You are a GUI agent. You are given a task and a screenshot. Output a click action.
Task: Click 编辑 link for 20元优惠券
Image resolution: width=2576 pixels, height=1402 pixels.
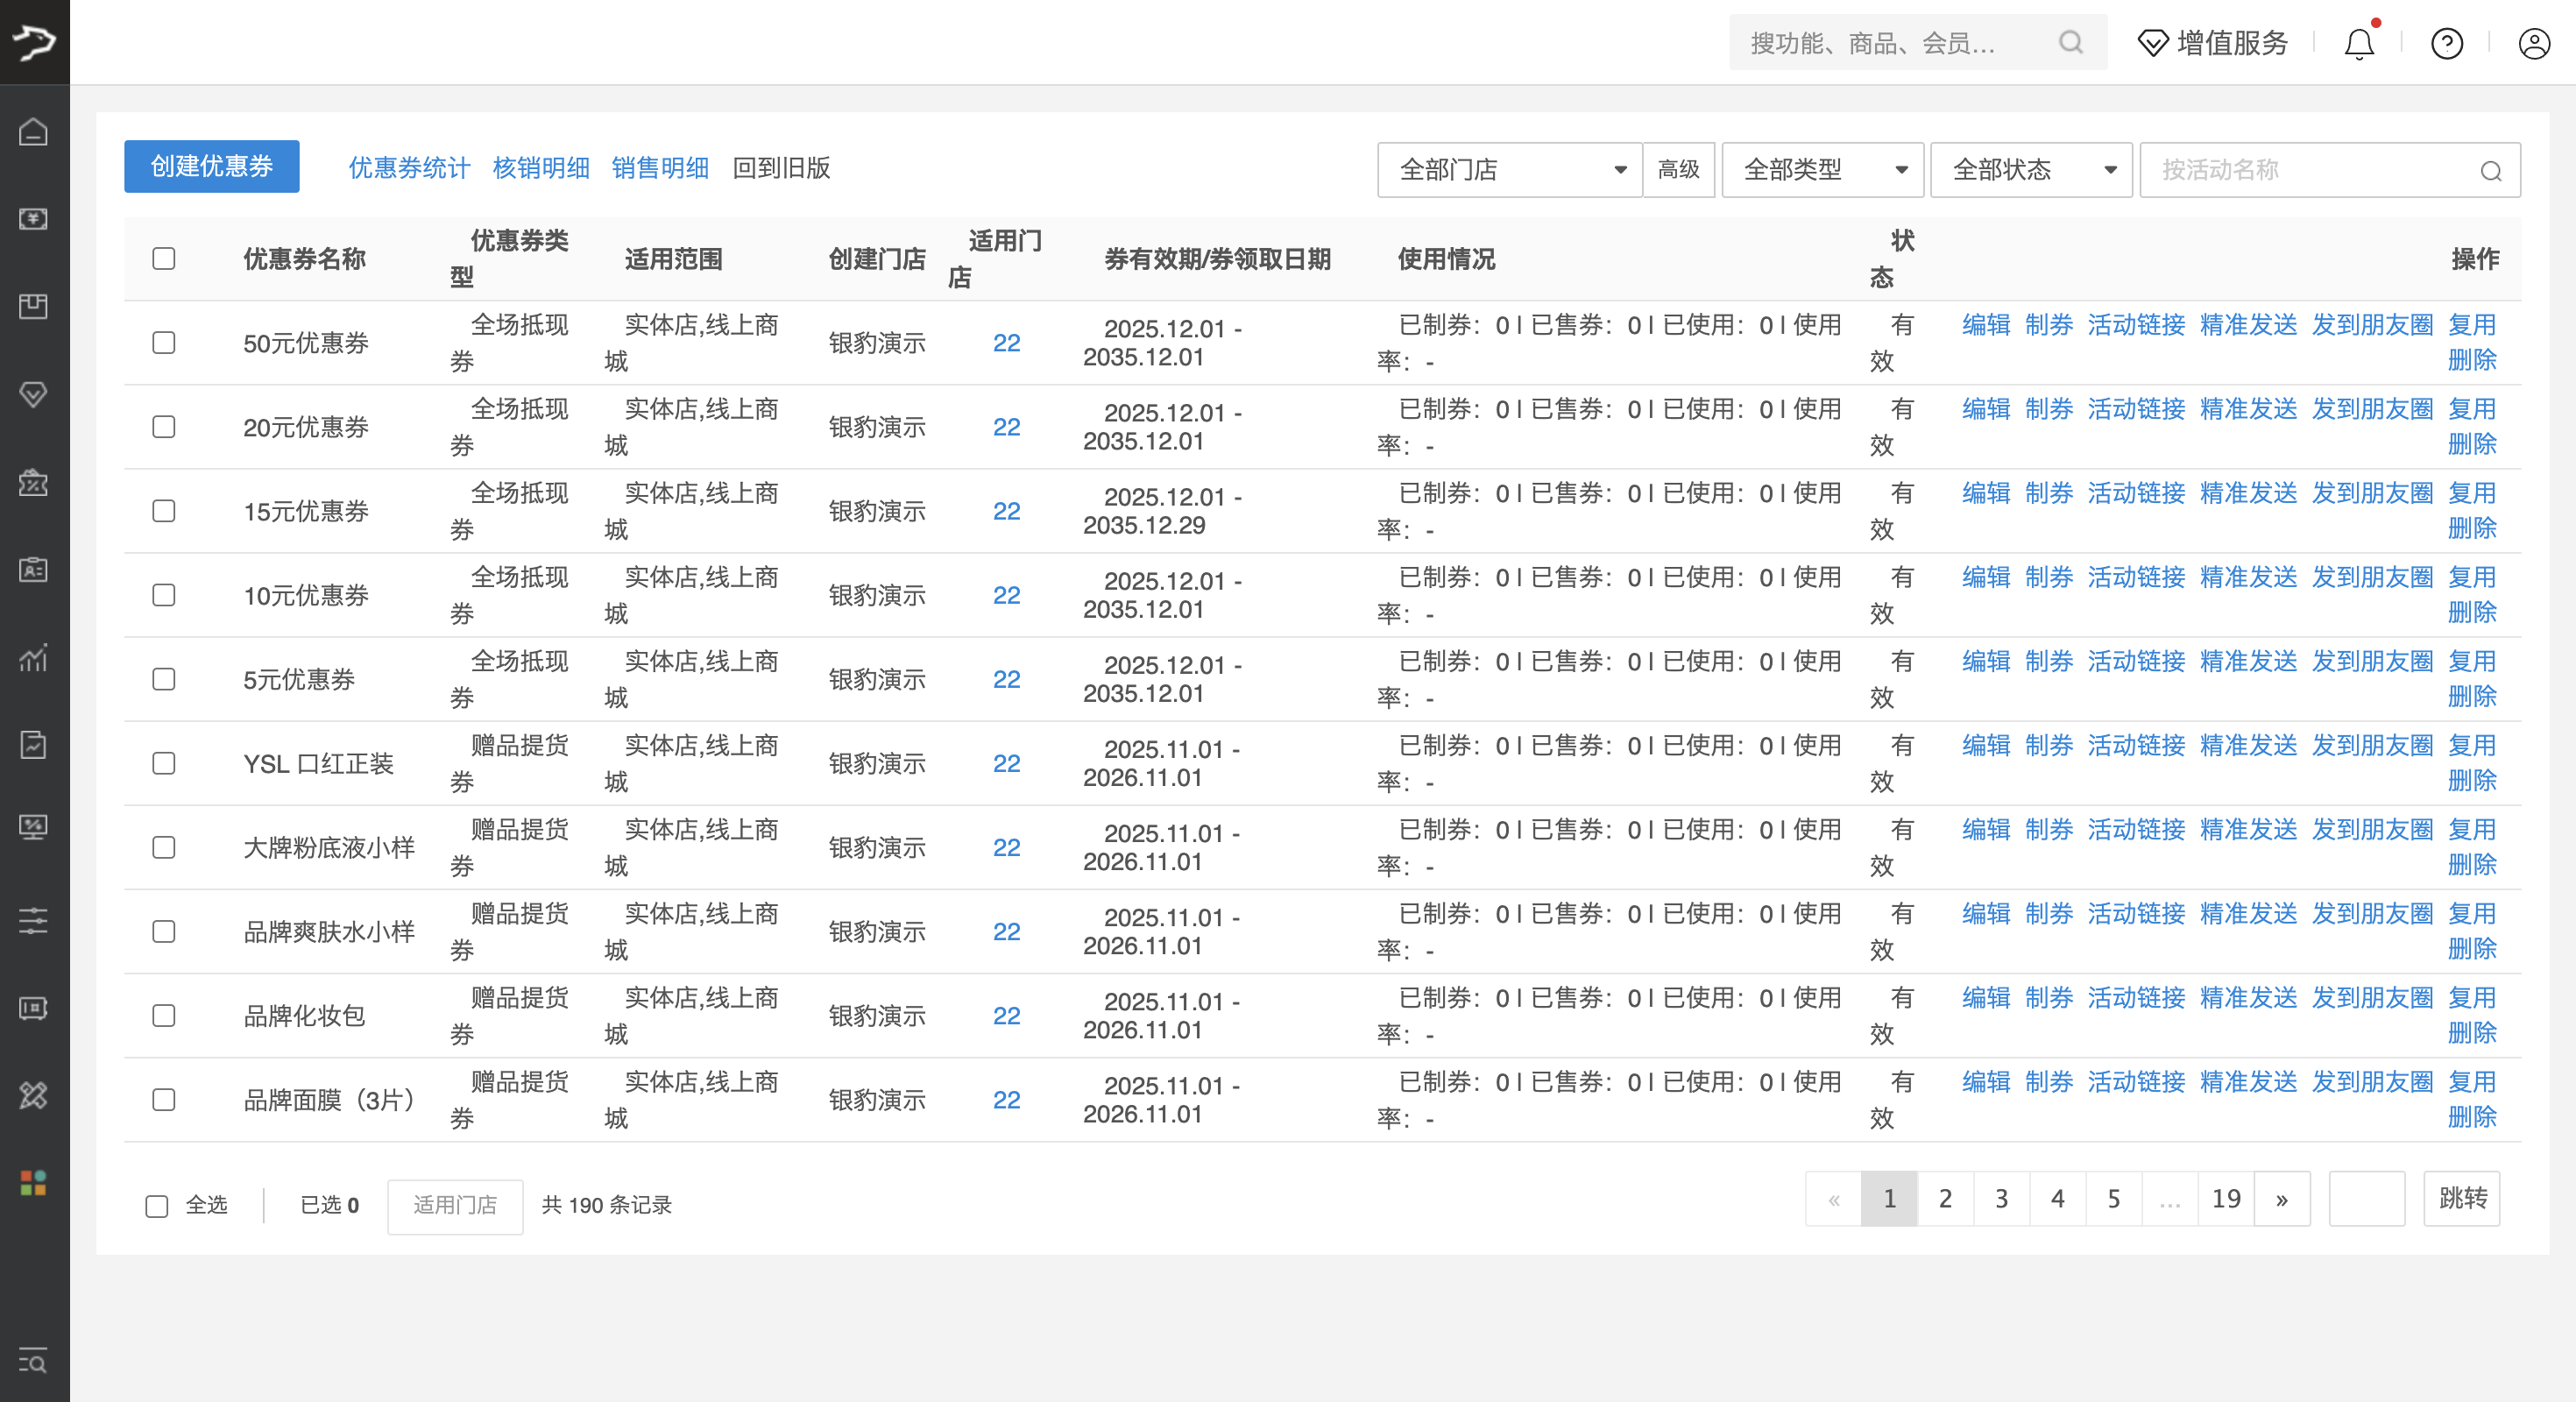coord(1985,409)
